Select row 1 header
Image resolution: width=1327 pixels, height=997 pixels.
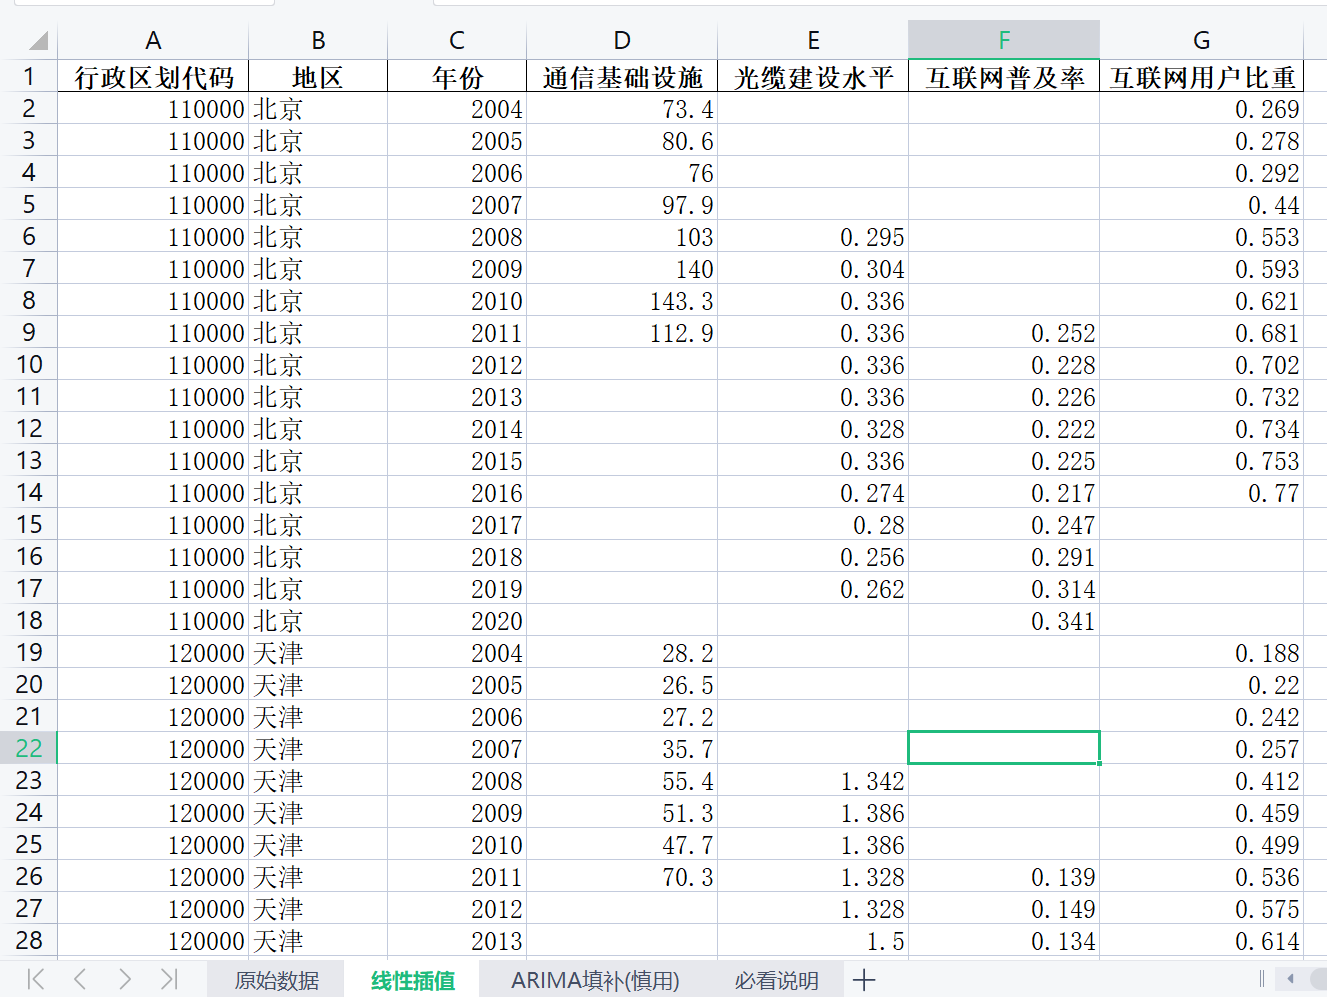pos(29,76)
